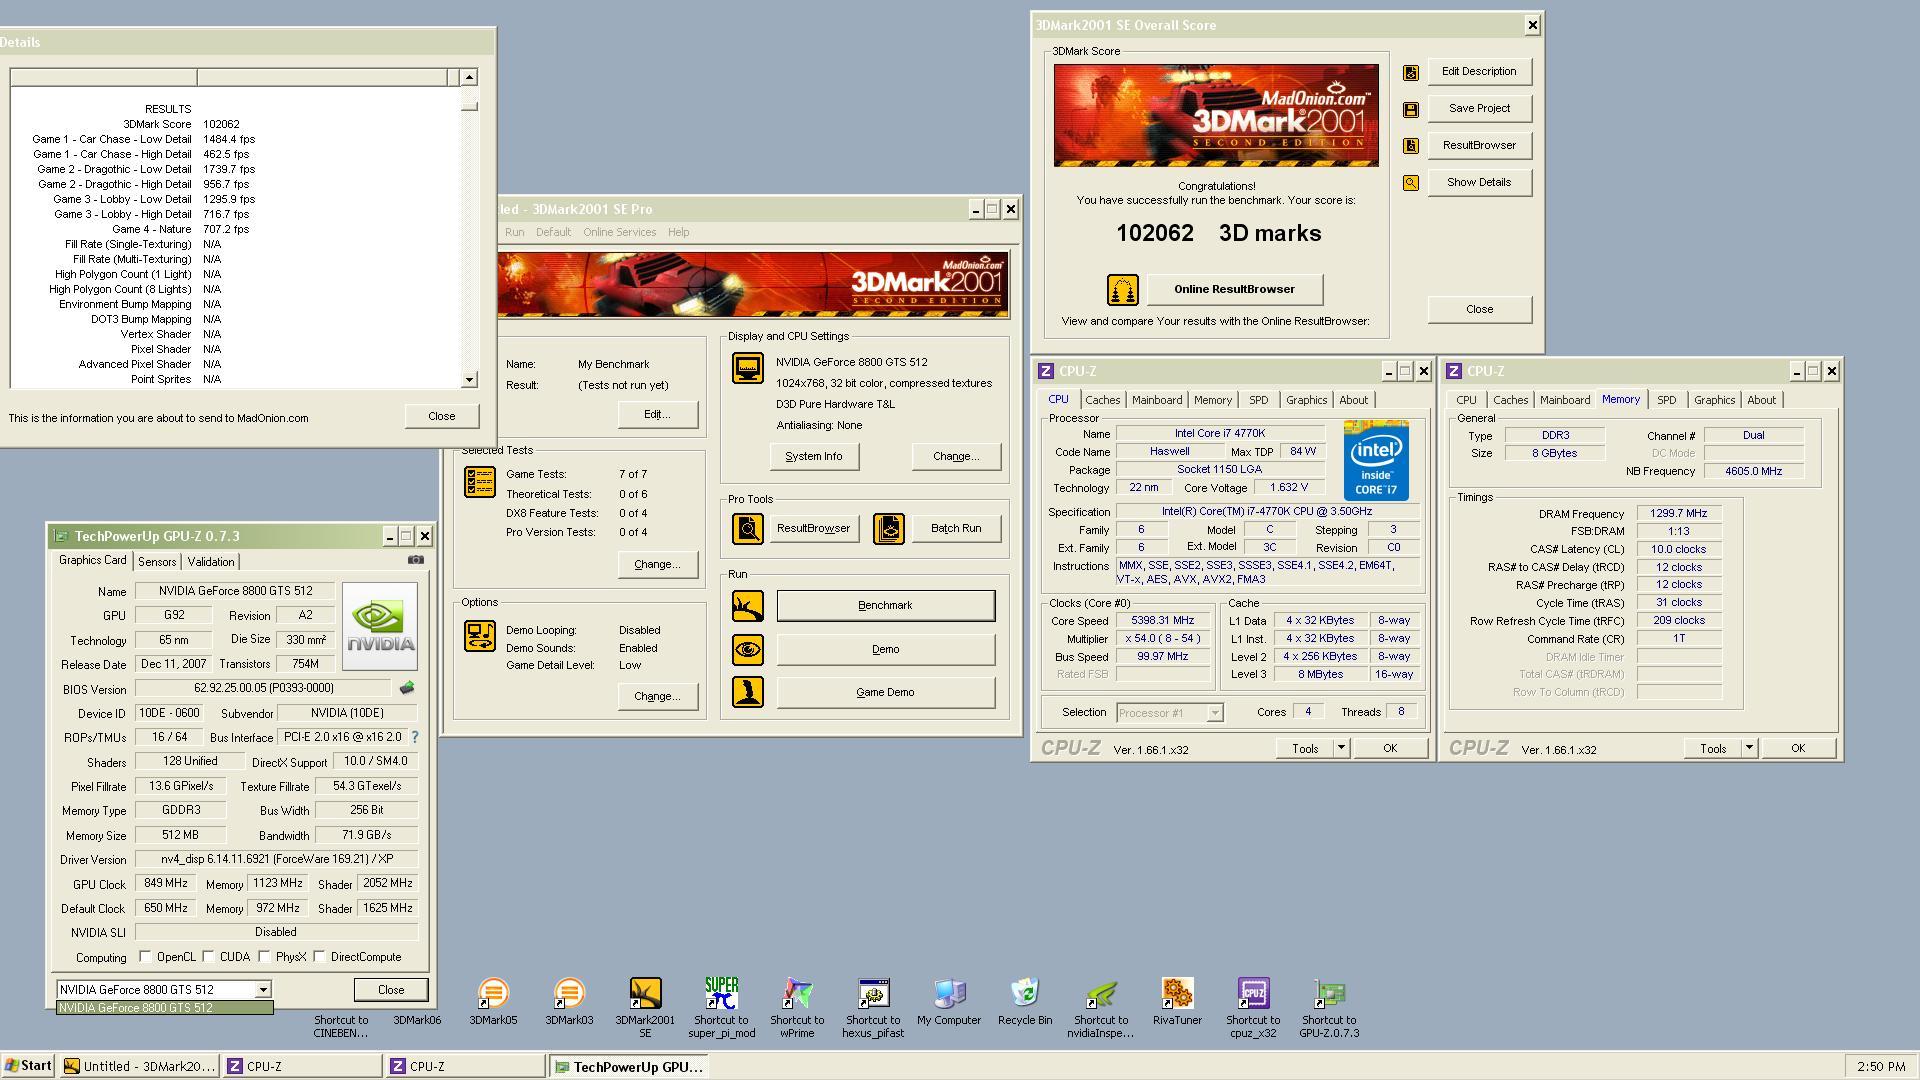Open the GPU selection dropdown in GPU-Z
1920x1080 pixels.
(x=263, y=989)
